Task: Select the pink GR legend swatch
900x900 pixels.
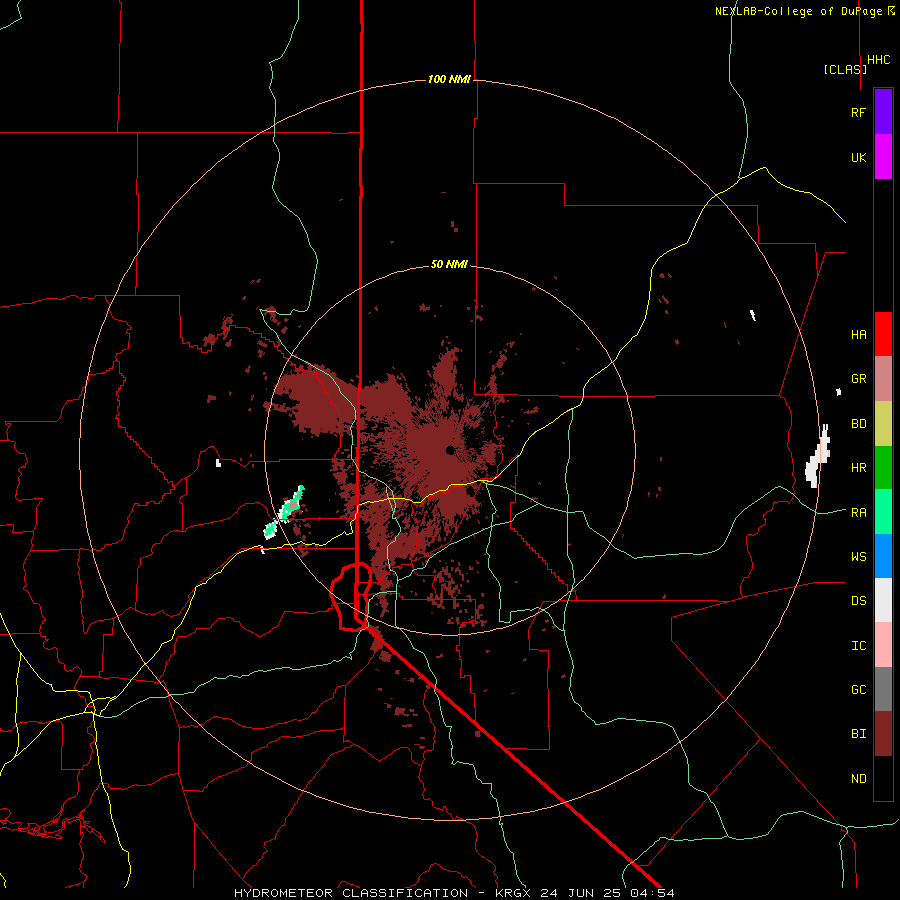Action: click(883, 379)
